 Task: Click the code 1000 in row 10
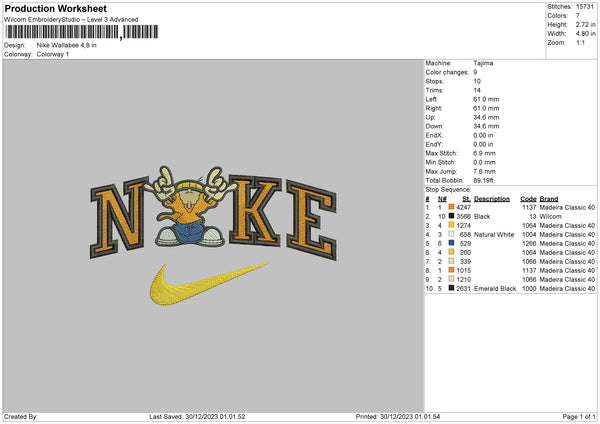tap(529, 288)
